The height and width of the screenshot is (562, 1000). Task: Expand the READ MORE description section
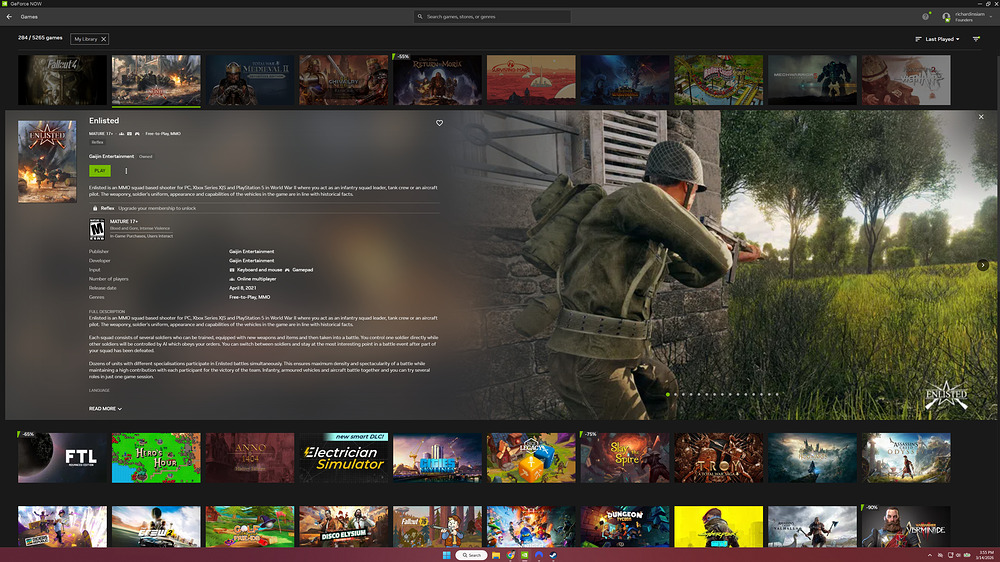pos(105,409)
